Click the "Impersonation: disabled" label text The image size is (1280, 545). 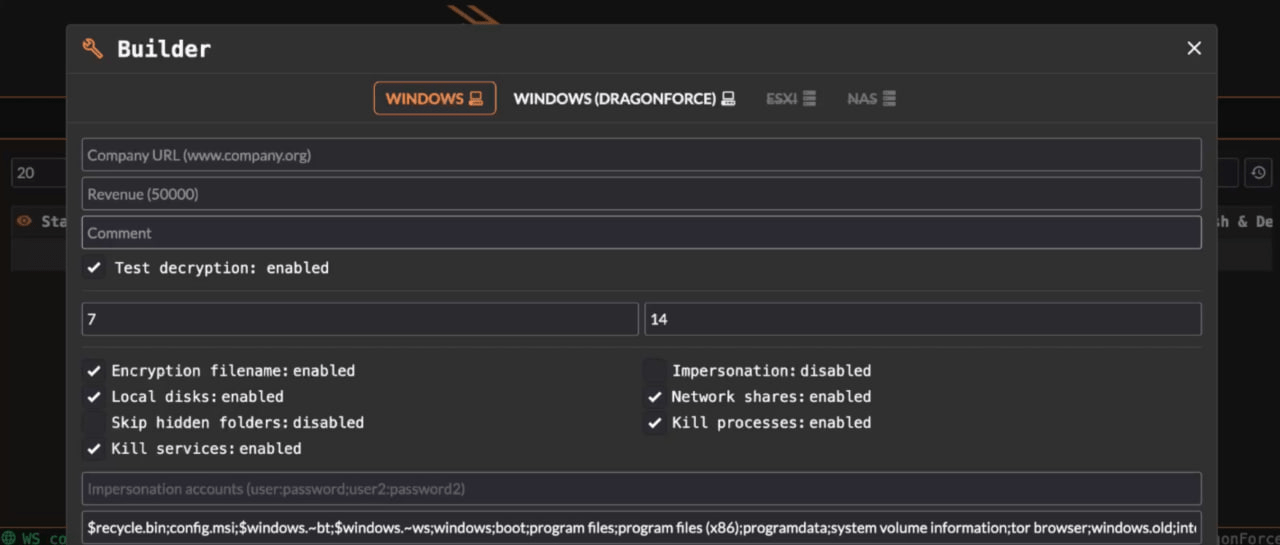pyautogui.click(x=771, y=370)
